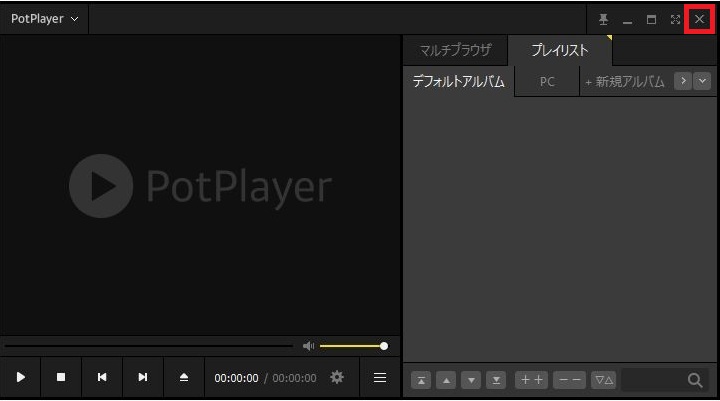Skip to the previous track
The width and height of the screenshot is (720, 401).
(102, 377)
